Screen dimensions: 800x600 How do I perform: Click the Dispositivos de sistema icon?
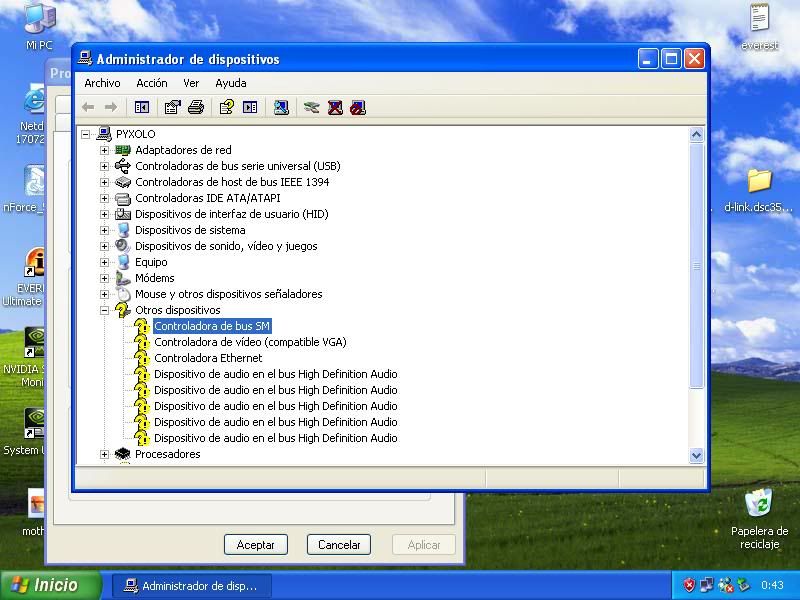(x=122, y=230)
